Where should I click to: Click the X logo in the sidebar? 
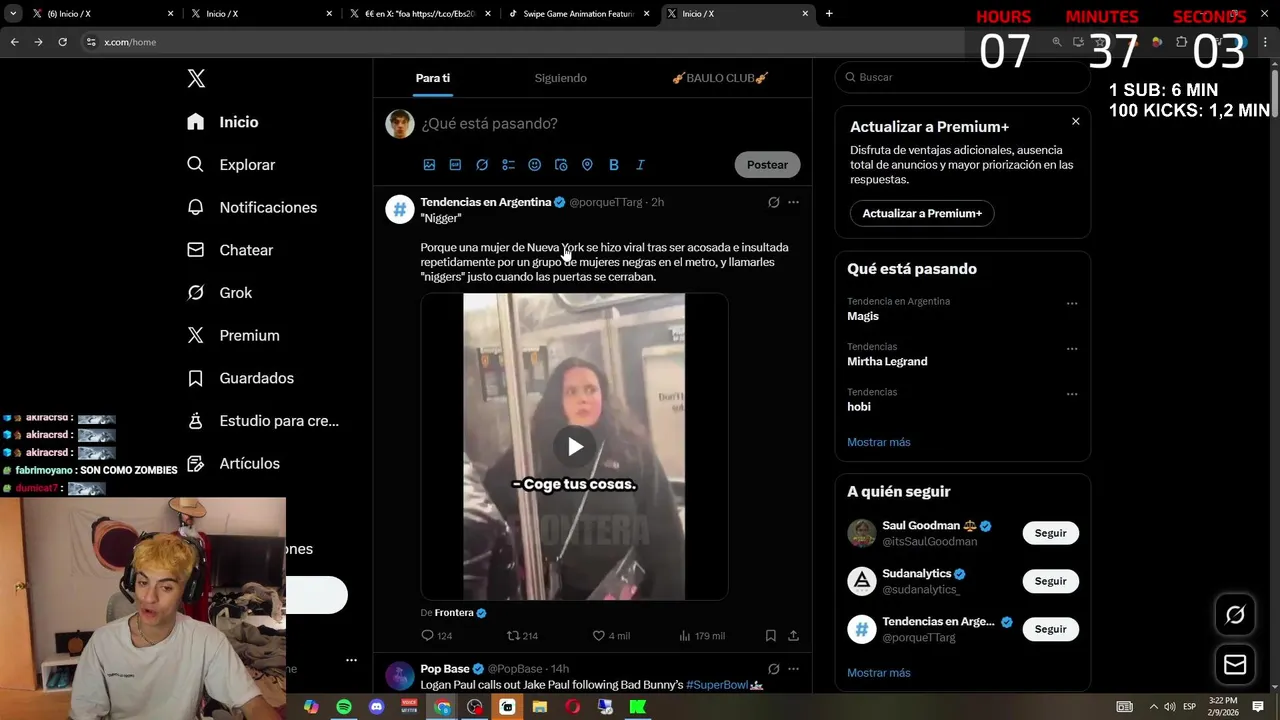coord(196,79)
